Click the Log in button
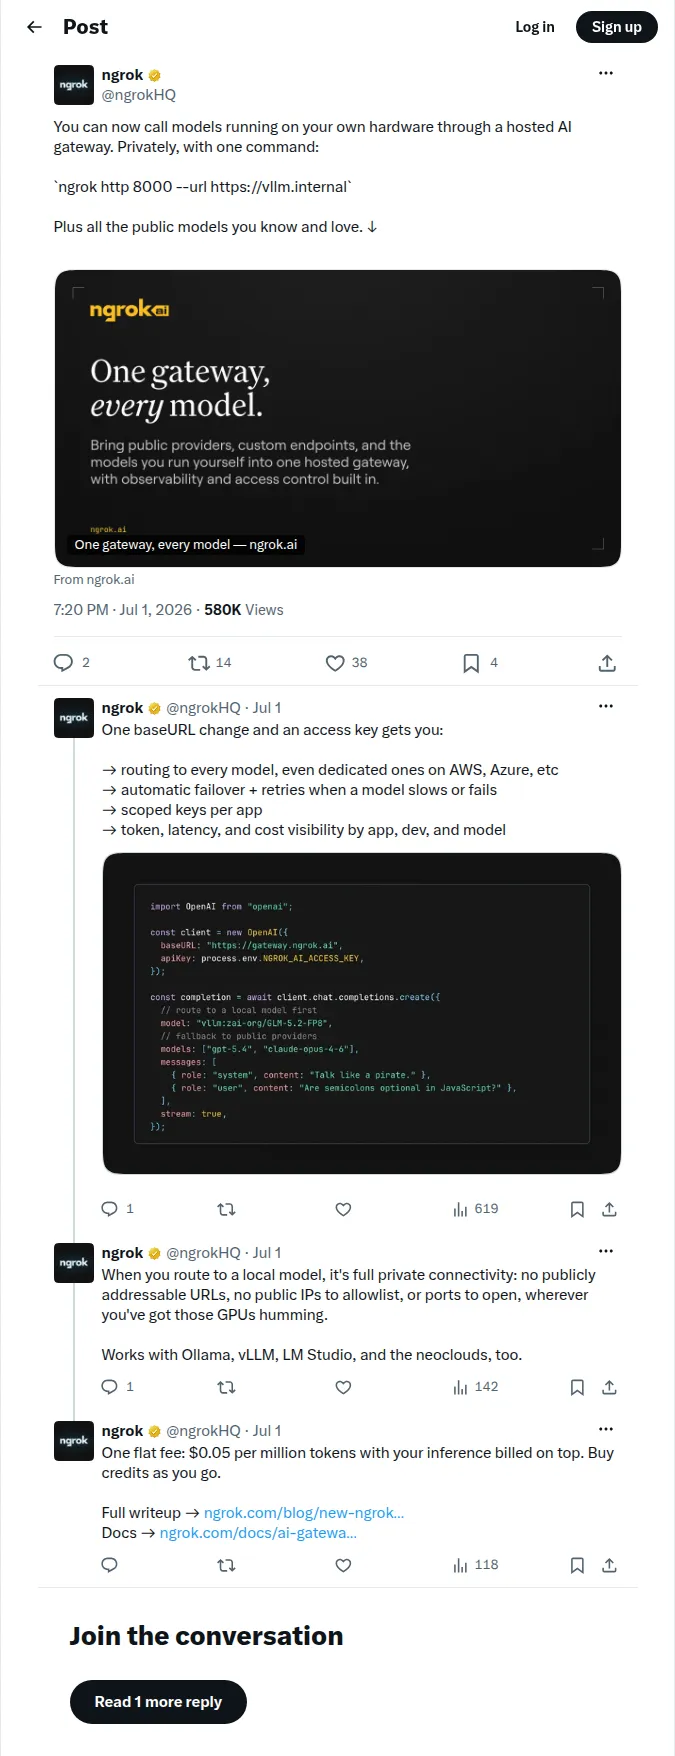The image size is (675, 1756). 535,27
